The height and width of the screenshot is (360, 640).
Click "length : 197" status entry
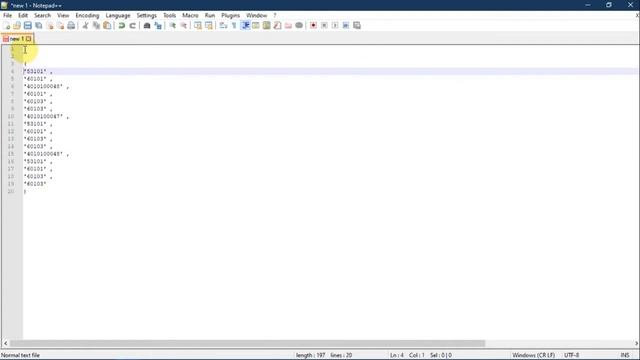pos(311,356)
